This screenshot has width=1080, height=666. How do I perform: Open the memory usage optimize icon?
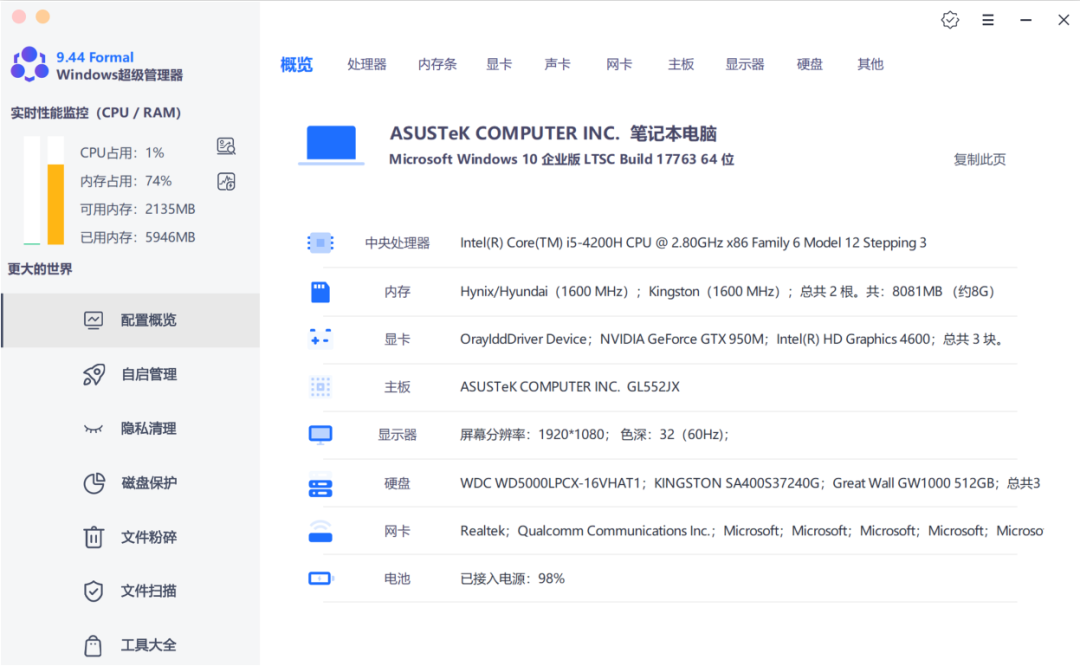(x=226, y=181)
